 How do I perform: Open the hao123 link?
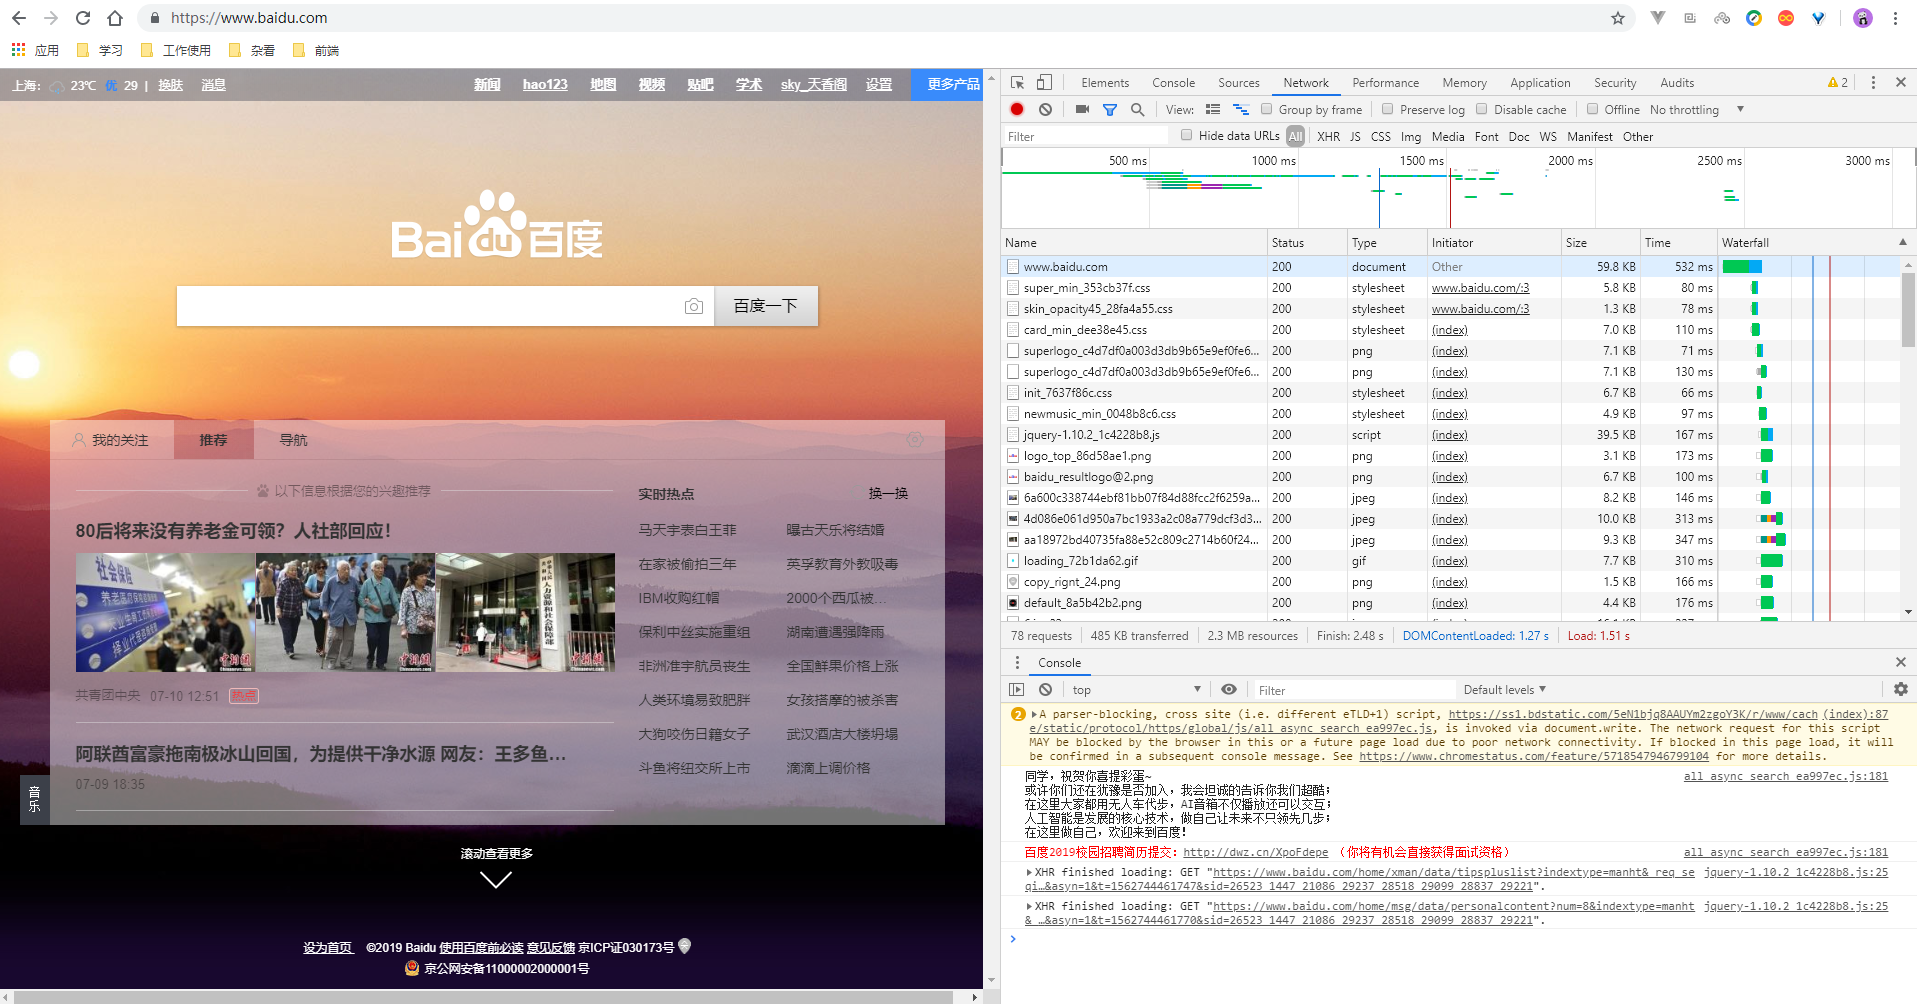[545, 84]
